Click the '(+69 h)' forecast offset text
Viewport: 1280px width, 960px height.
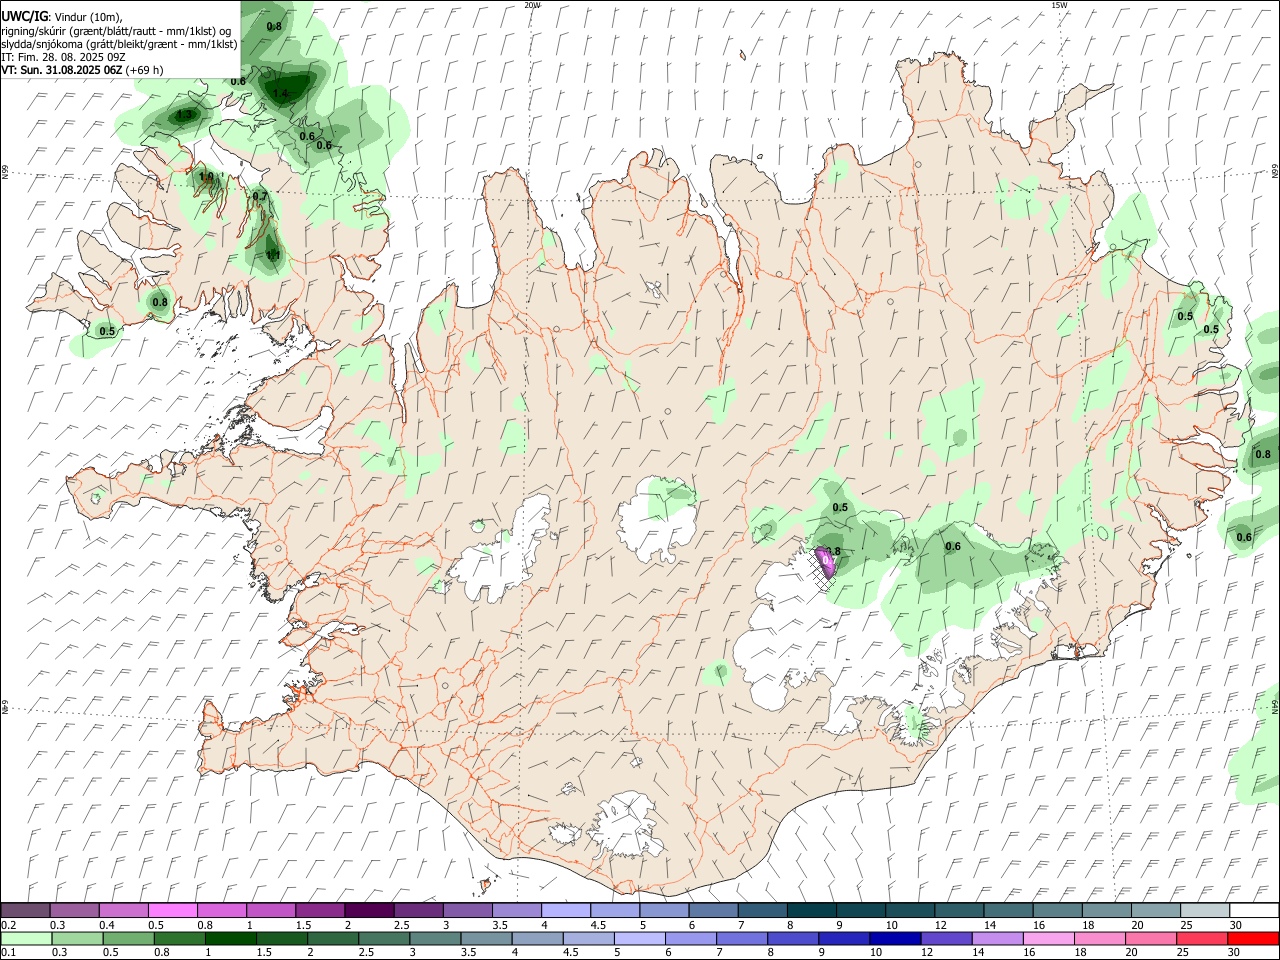[x=144, y=70]
